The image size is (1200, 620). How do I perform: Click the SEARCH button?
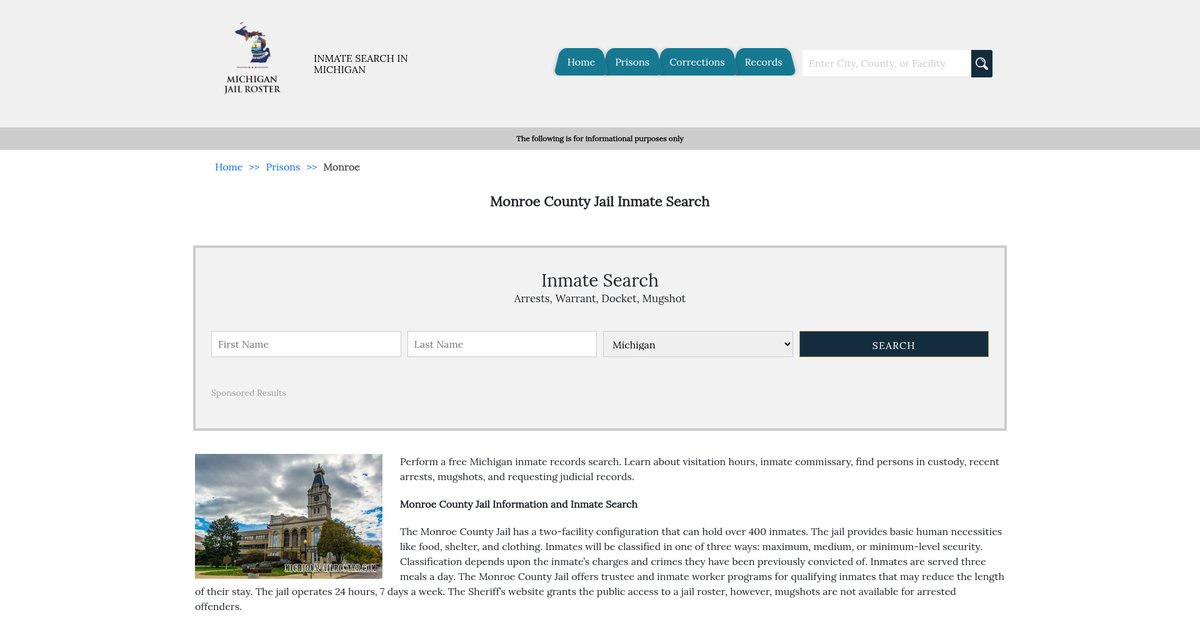click(x=894, y=344)
